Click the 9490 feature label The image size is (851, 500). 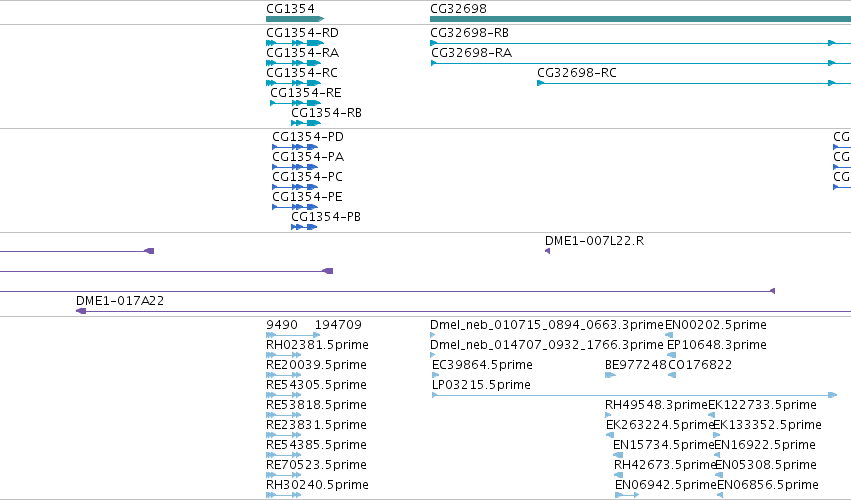(x=282, y=325)
